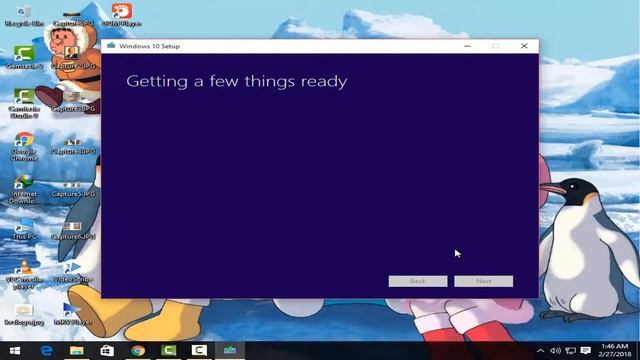Open the taskbar clock showing 1:46 AM
The width and height of the screenshot is (640, 360).
coord(615,351)
